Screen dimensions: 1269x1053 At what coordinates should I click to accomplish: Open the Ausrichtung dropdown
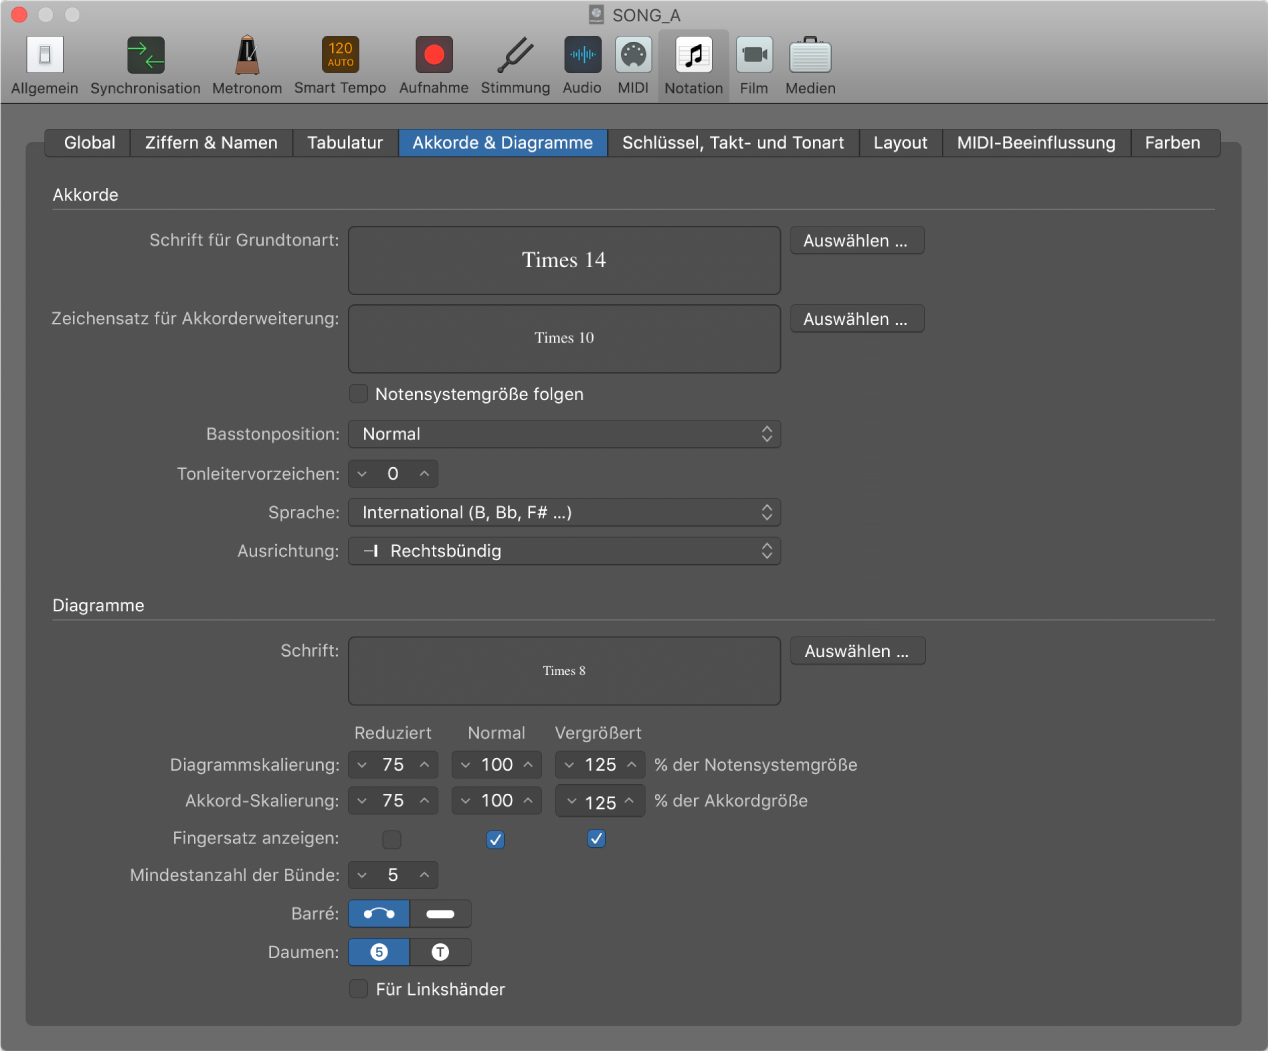(564, 551)
